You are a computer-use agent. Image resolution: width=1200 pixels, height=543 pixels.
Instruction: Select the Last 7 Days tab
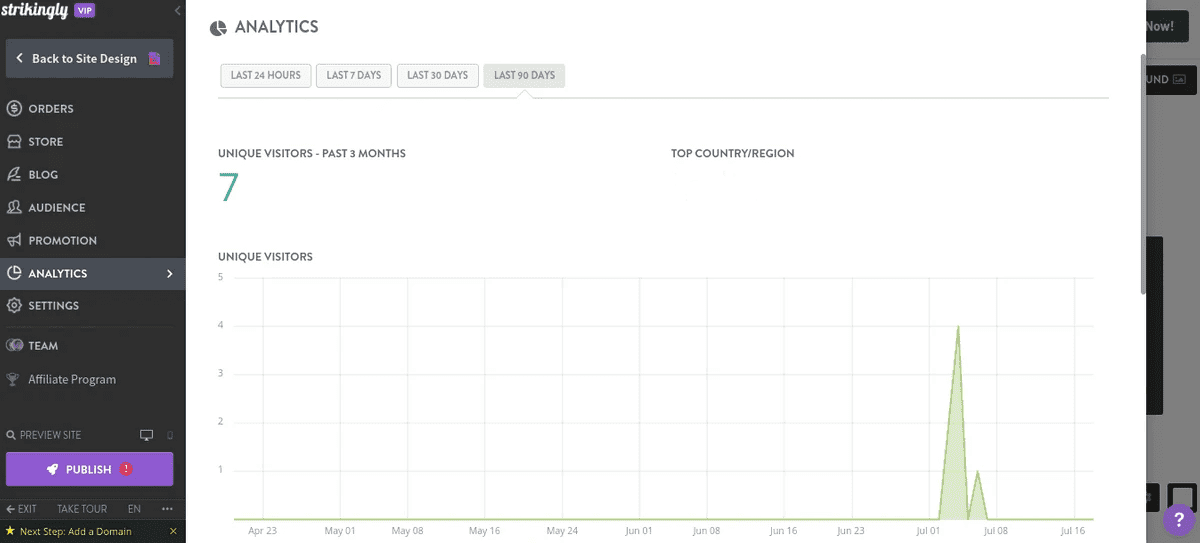(354, 75)
